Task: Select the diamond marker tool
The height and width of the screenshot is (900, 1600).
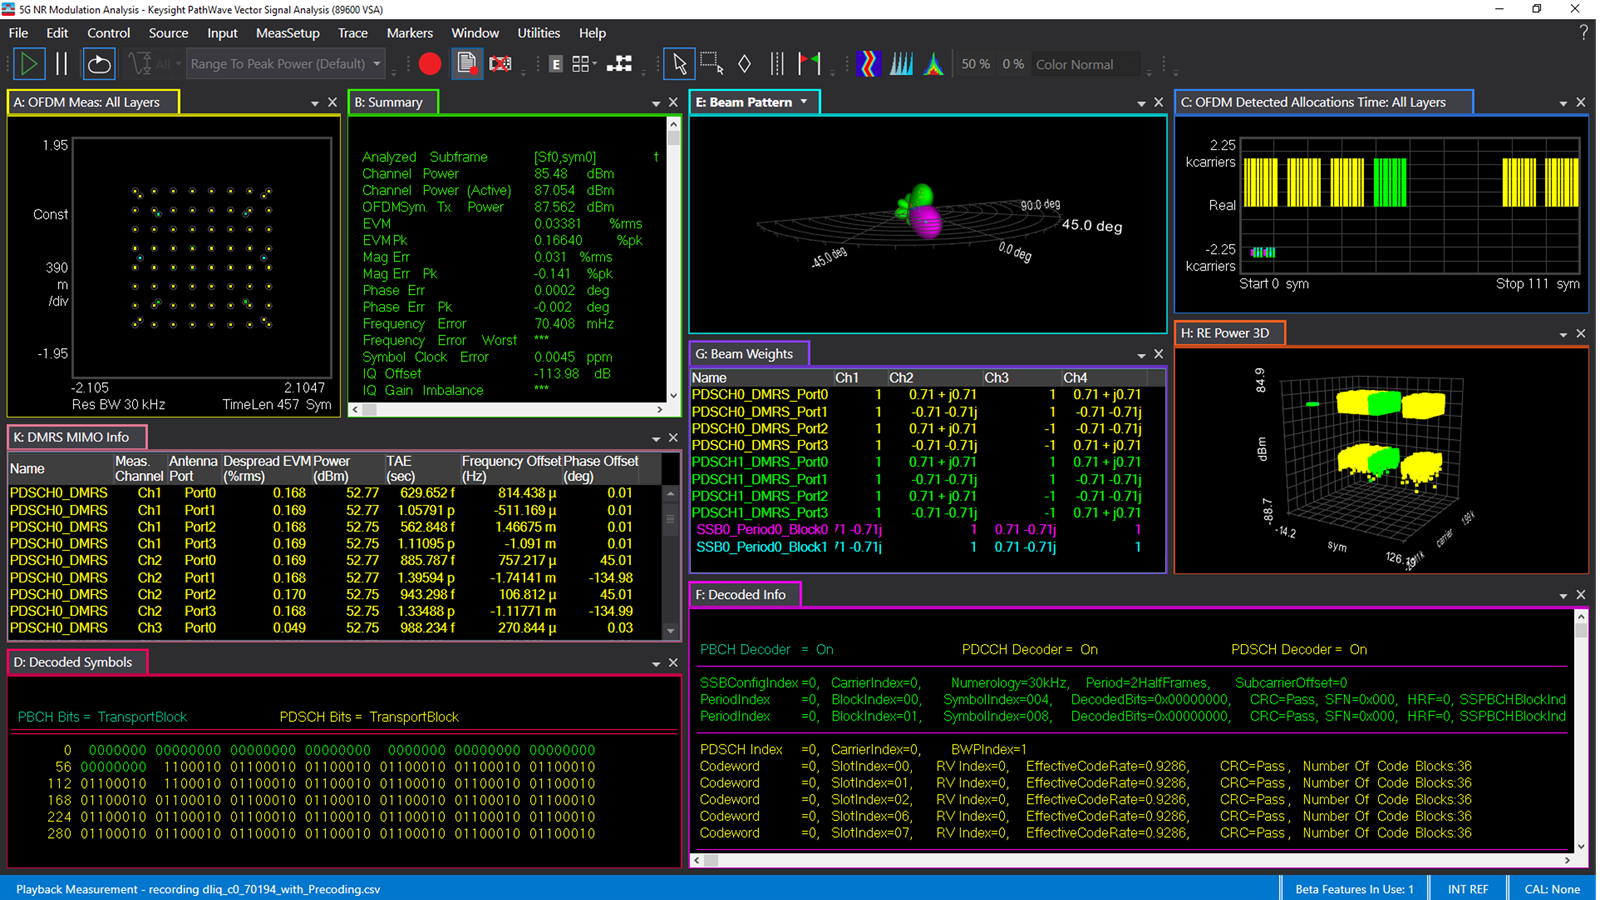Action: click(745, 63)
